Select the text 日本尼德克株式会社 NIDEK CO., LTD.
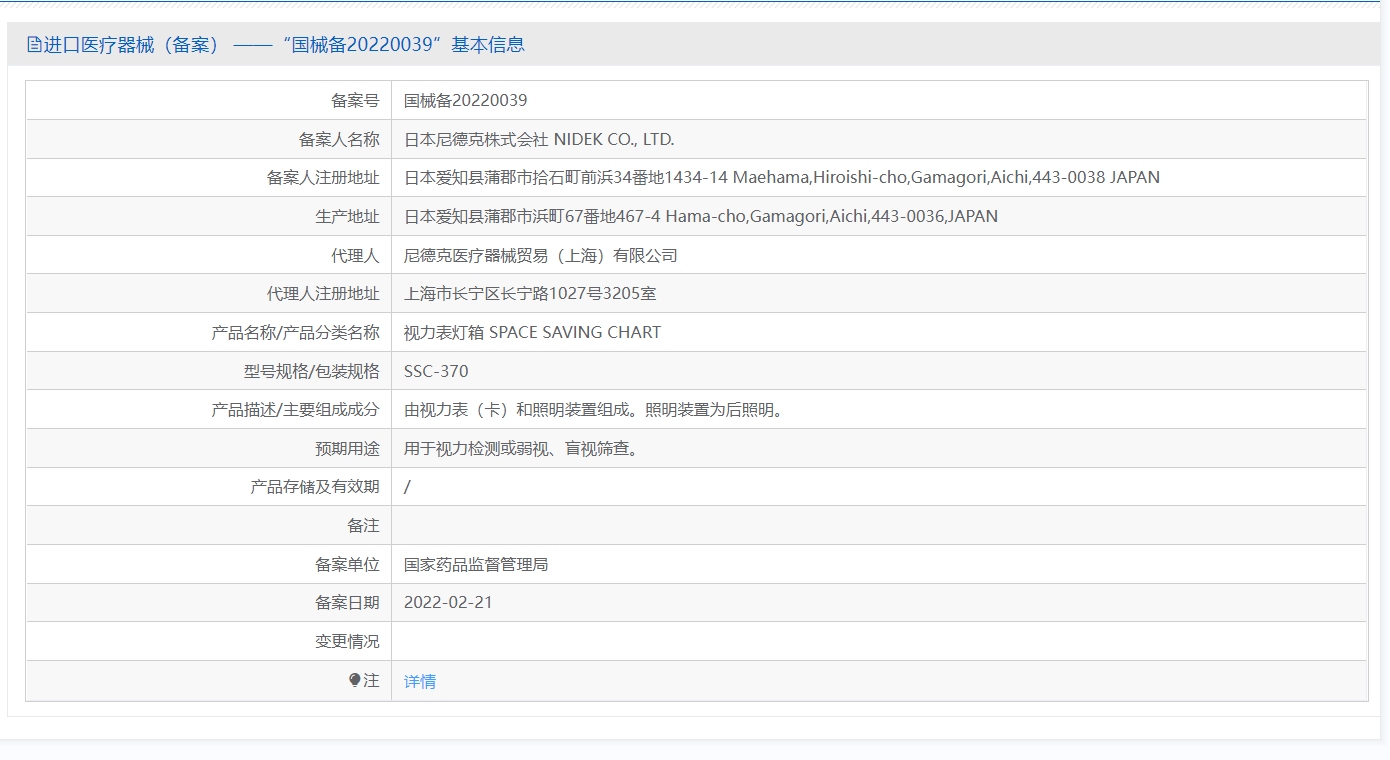This screenshot has height=760, width=1390. pos(539,139)
